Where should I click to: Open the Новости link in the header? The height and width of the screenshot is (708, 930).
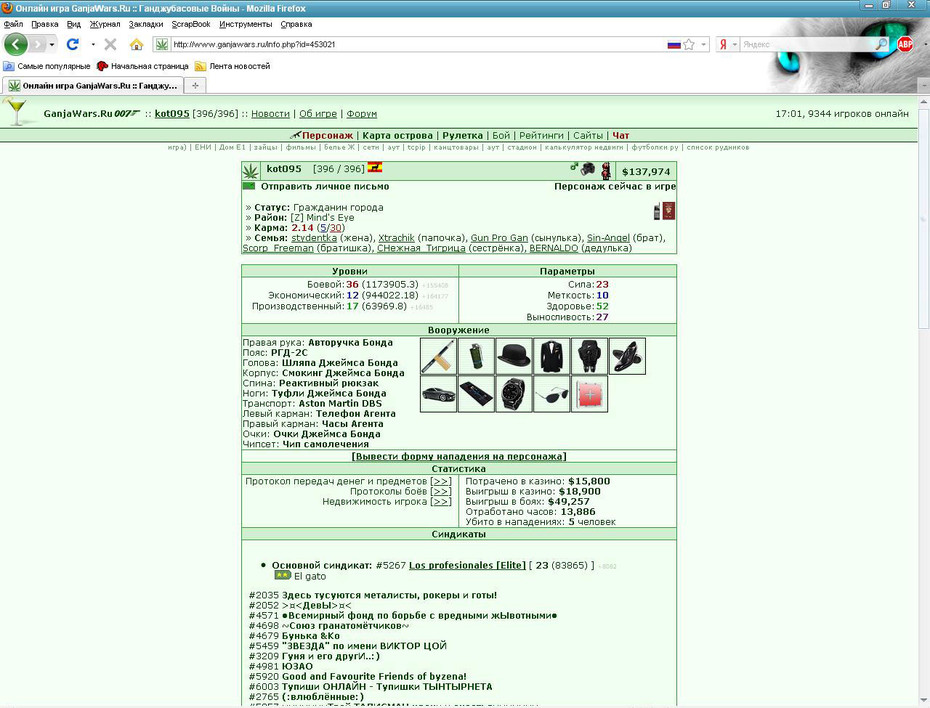pyautogui.click(x=270, y=114)
